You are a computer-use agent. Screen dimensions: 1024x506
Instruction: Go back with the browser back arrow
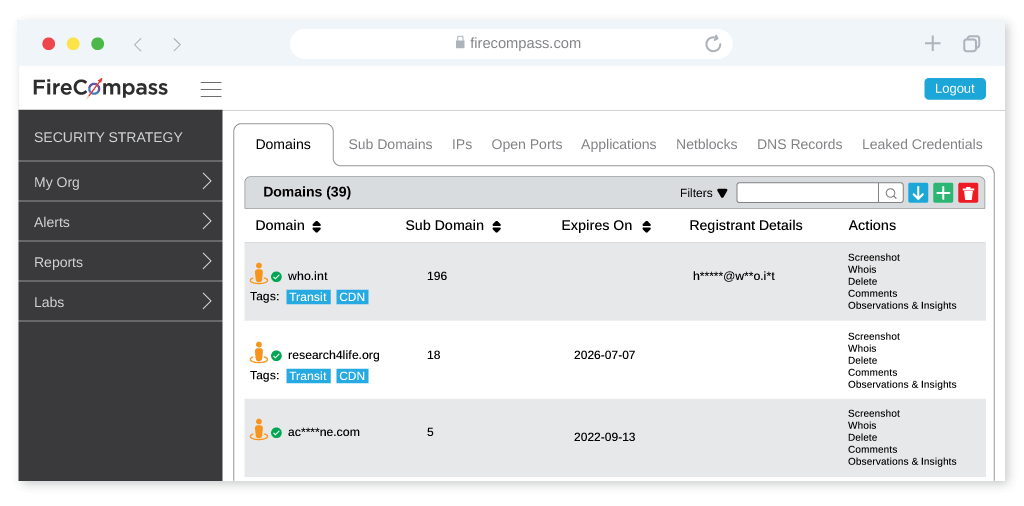click(138, 44)
